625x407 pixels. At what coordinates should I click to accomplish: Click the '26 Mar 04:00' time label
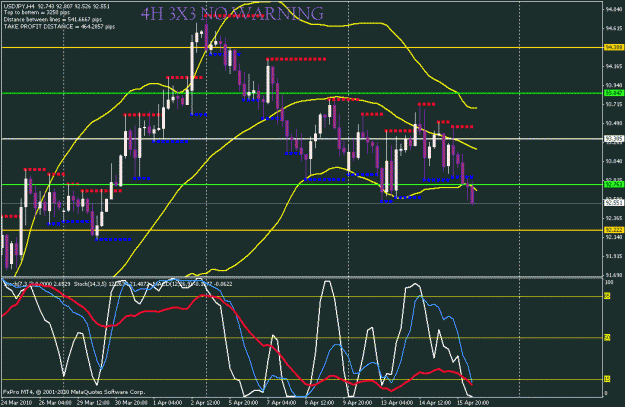point(55,403)
